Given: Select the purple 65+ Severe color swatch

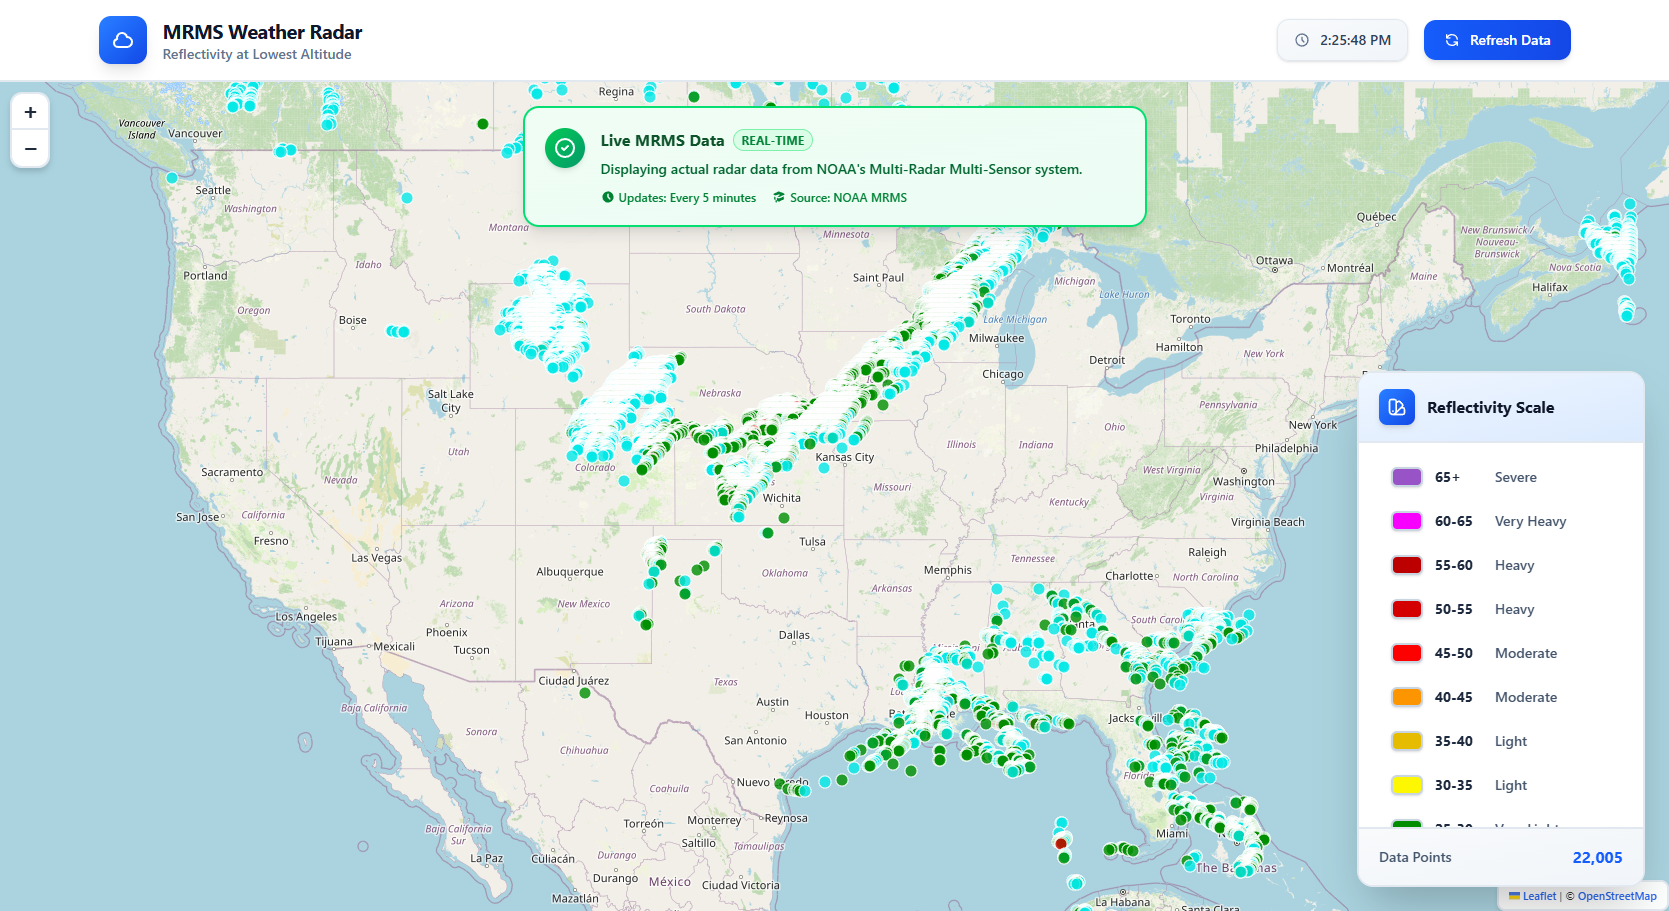Looking at the screenshot, I should 1406,477.
